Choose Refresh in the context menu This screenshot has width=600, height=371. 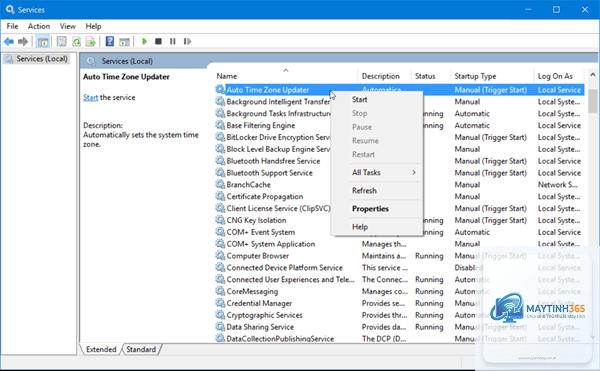pyautogui.click(x=377, y=190)
